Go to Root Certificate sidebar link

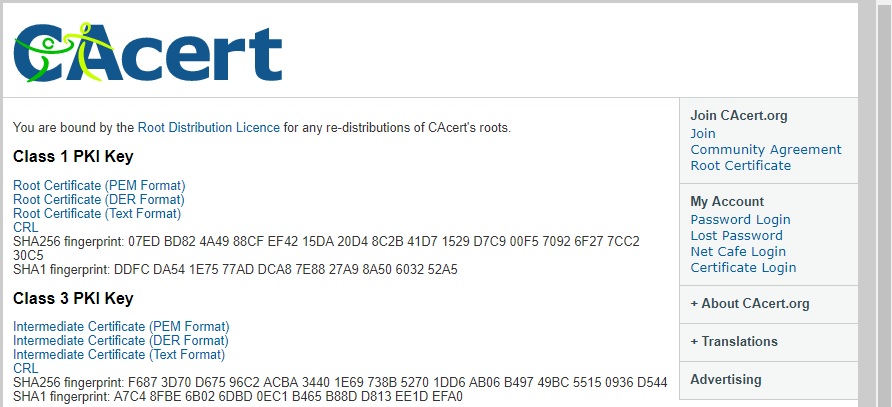point(740,166)
